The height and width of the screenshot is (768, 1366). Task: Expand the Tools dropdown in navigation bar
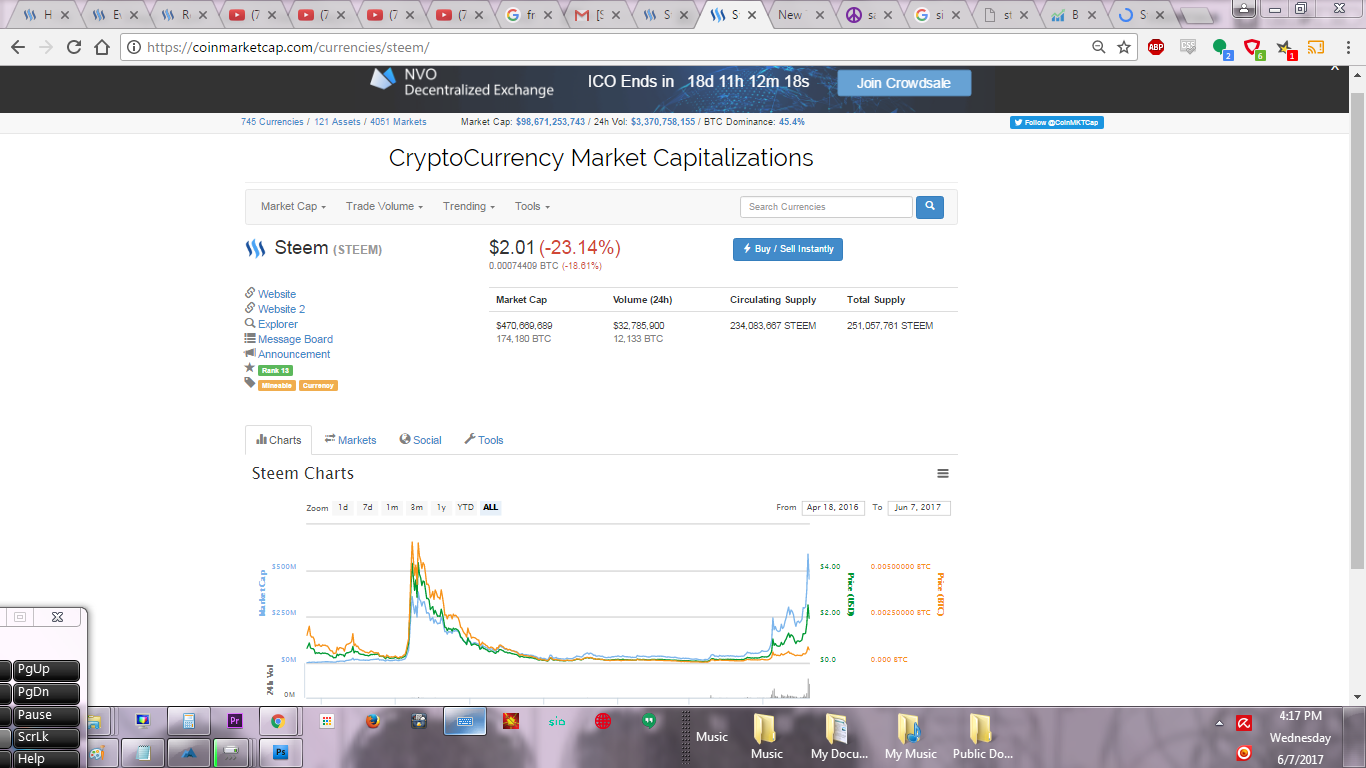click(x=532, y=207)
